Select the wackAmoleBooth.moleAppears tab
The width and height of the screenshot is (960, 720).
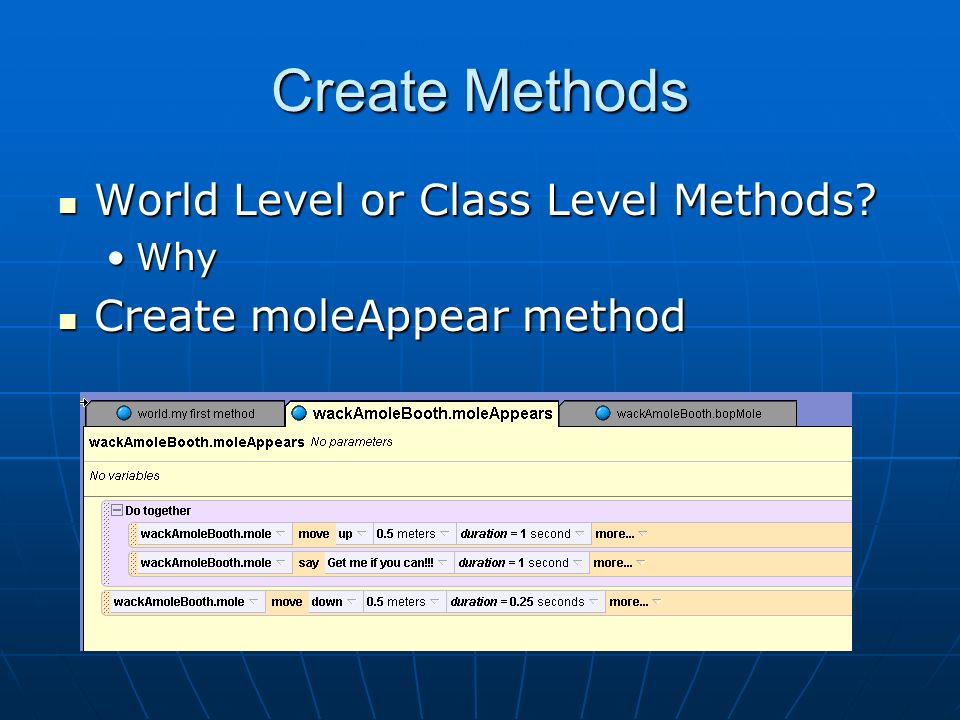422,413
